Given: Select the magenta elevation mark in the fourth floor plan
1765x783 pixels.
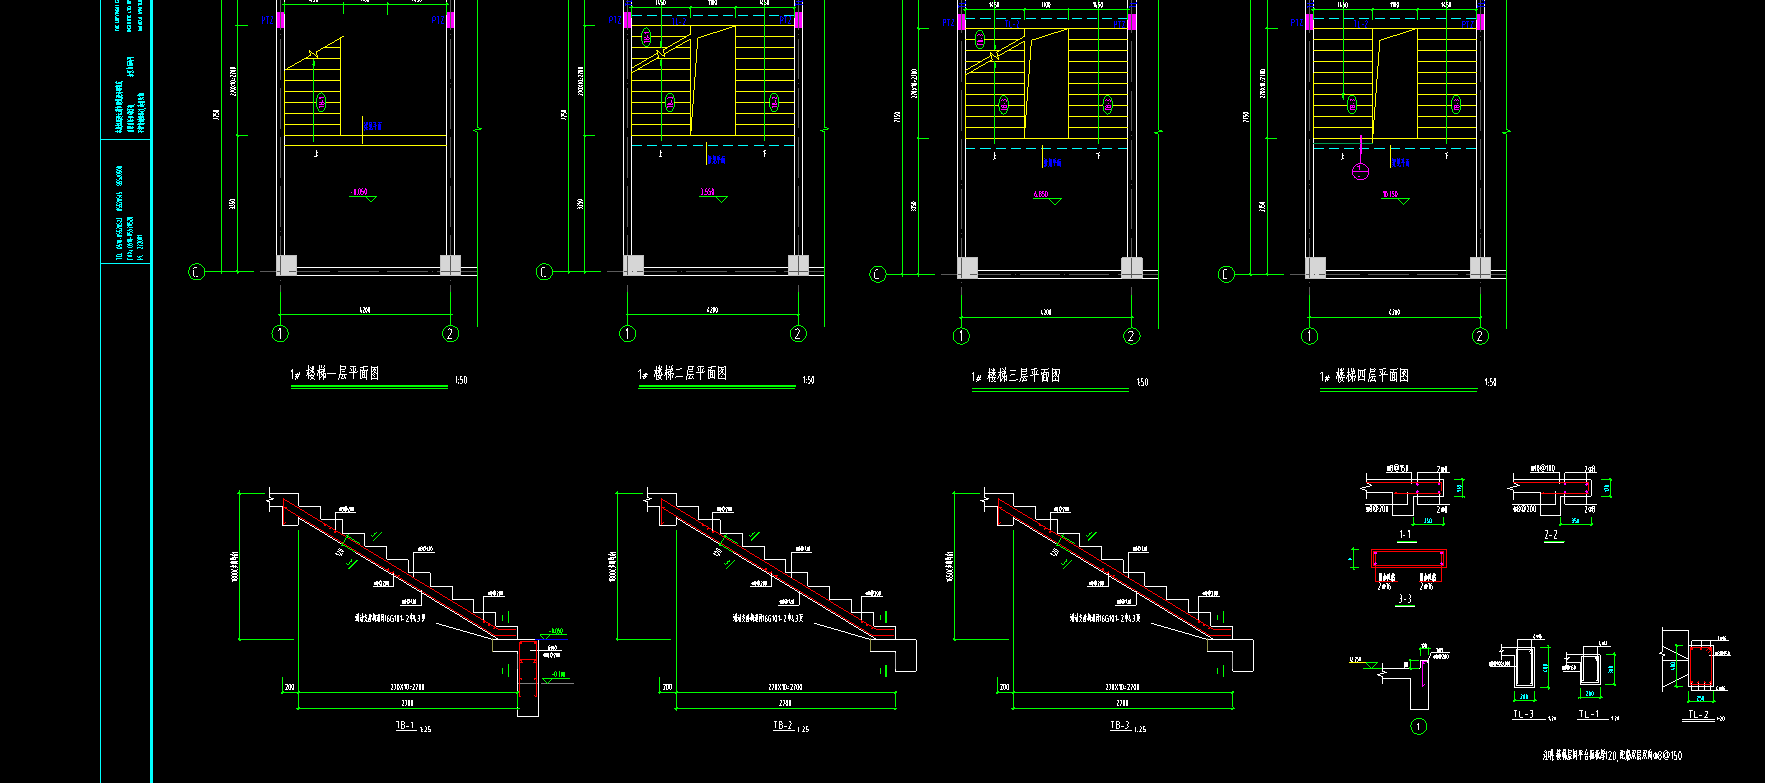Looking at the screenshot, I should pyautogui.click(x=1390, y=194).
